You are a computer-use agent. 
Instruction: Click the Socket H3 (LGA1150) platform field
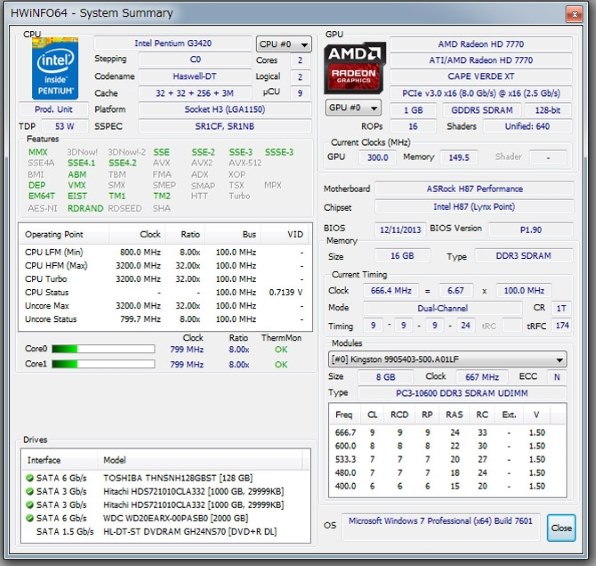point(225,109)
